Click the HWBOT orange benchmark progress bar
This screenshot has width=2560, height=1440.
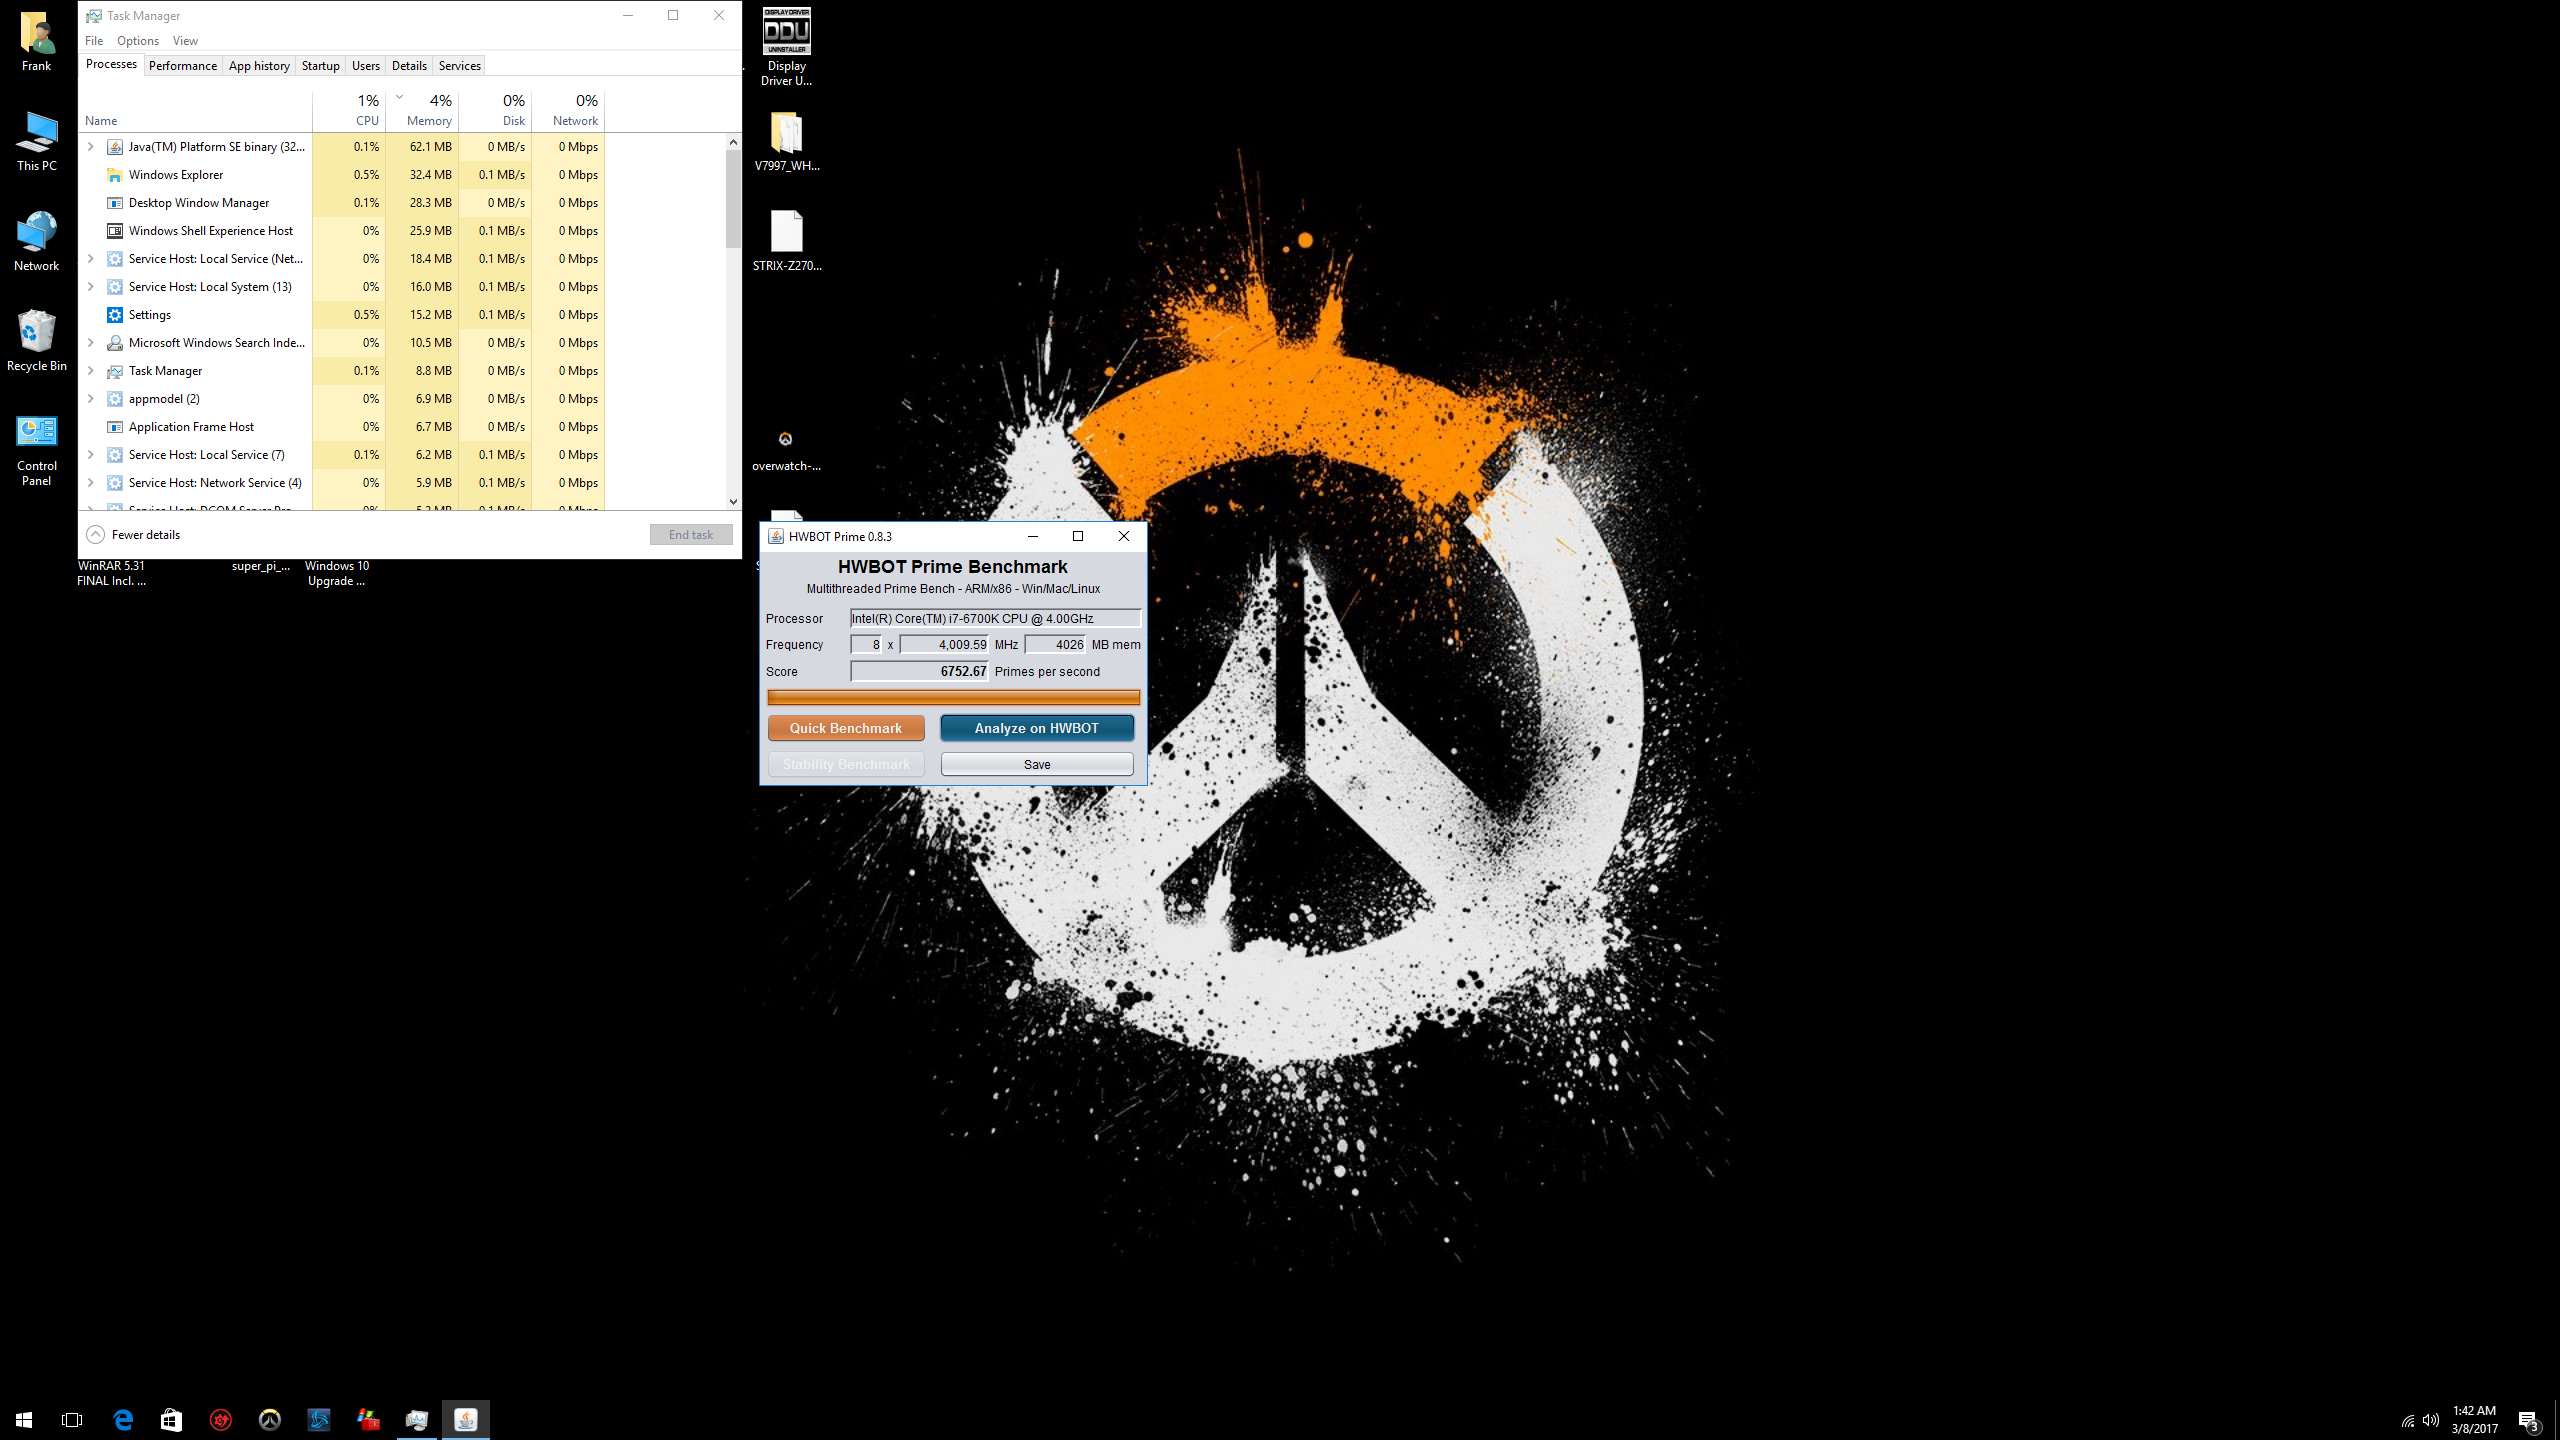coord(953,697)
